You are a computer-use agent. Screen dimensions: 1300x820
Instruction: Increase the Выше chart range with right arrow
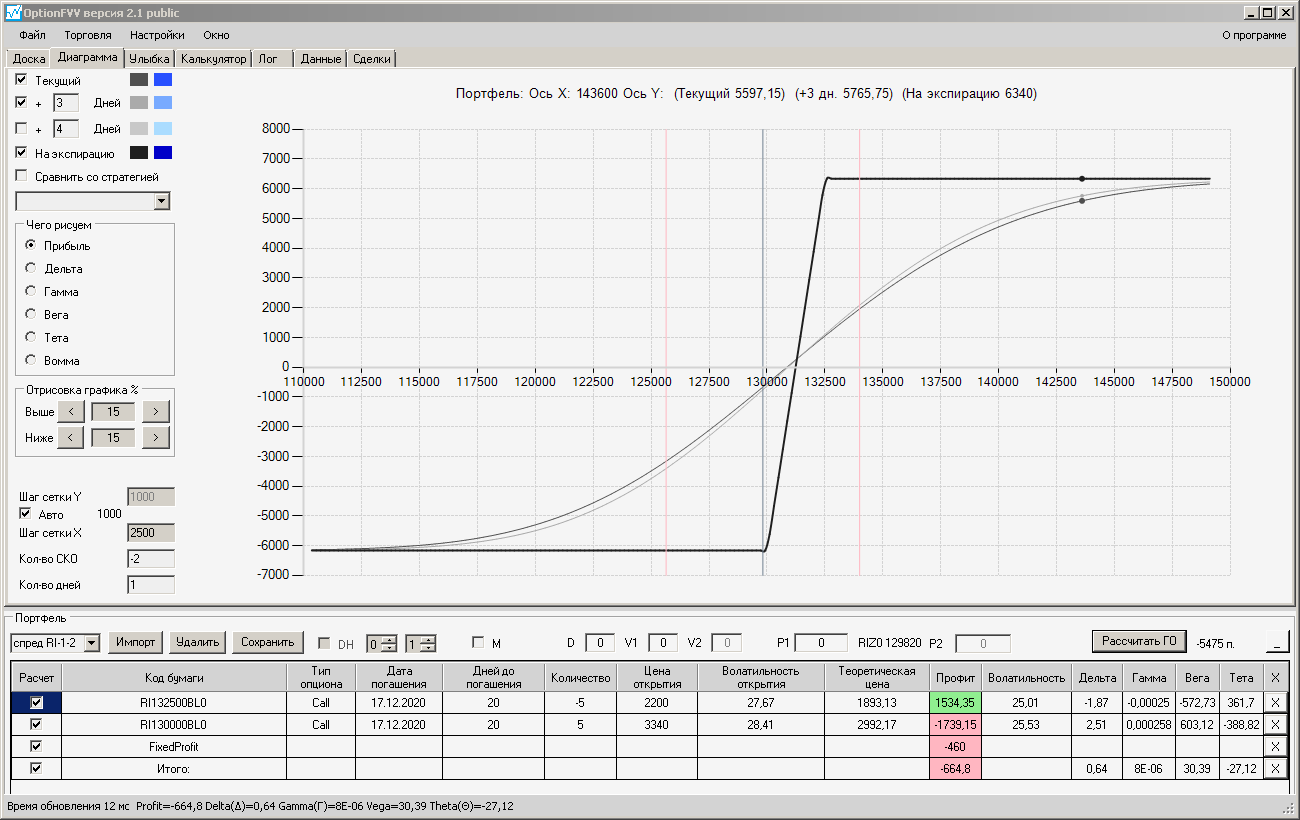pyautogui.click(x=156, y=411)
